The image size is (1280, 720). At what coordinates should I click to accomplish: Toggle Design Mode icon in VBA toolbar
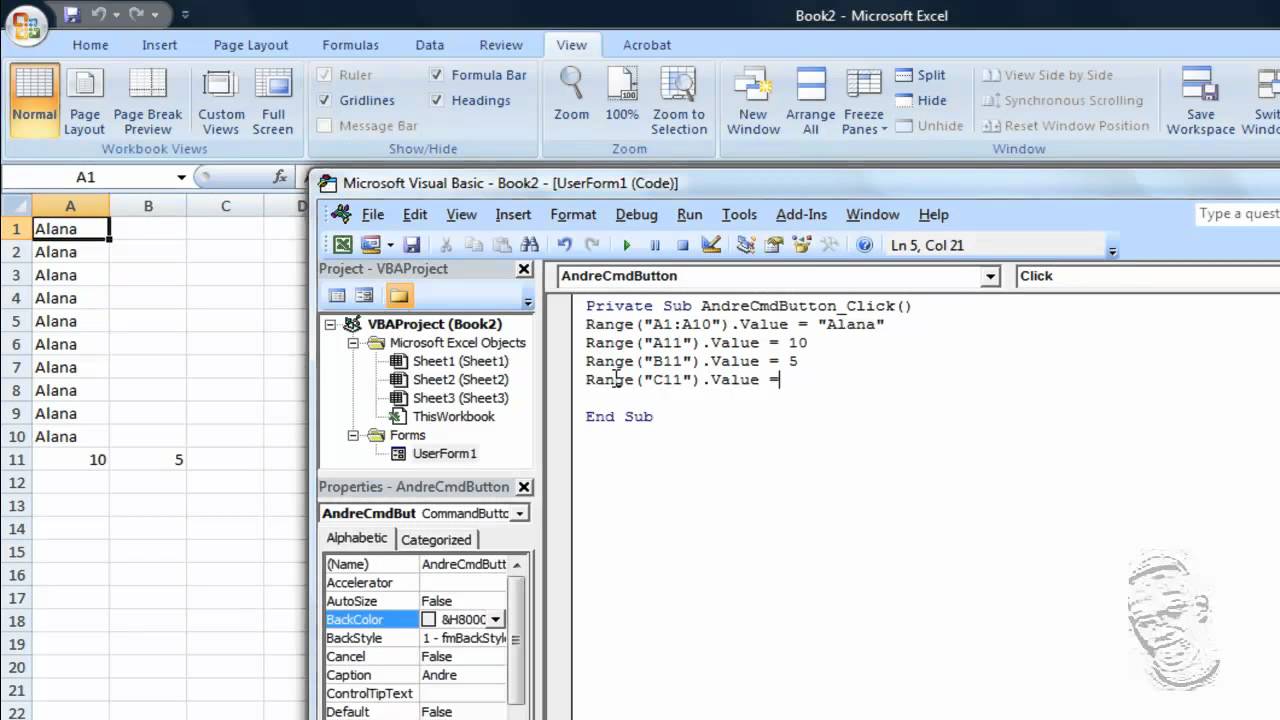tap(711, 245)
